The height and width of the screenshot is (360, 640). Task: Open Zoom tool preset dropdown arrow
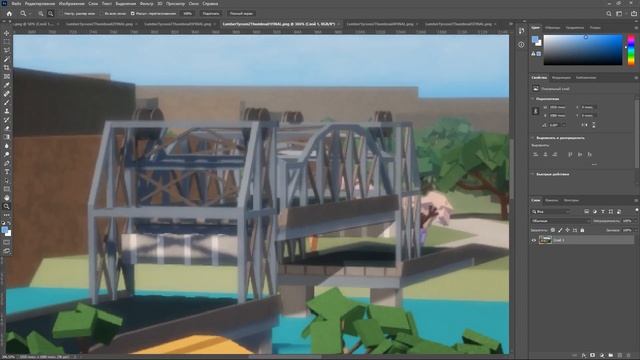(x=30, y=13)
